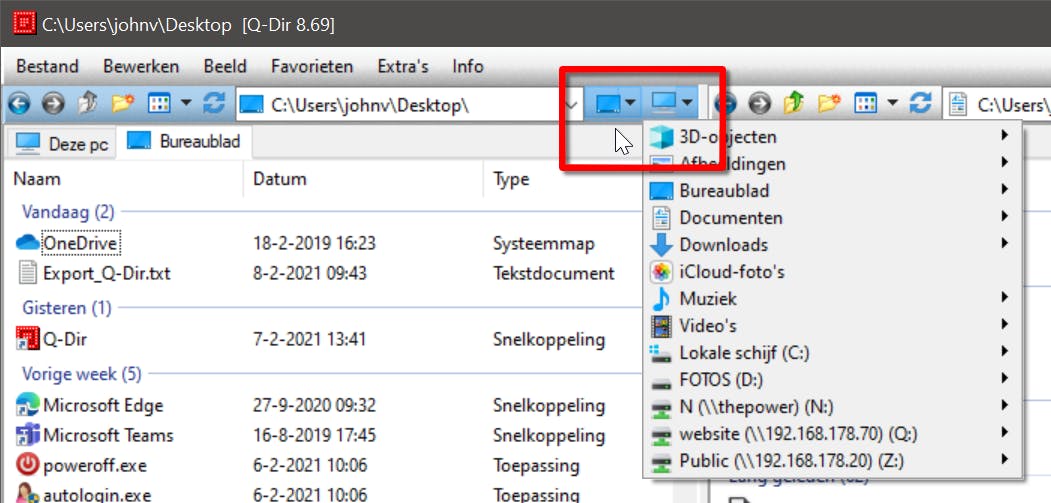The width and height of the screenshot is (1051, 503).
Task: Click the poweroff.exe power icon
Action: click(28, 465)
